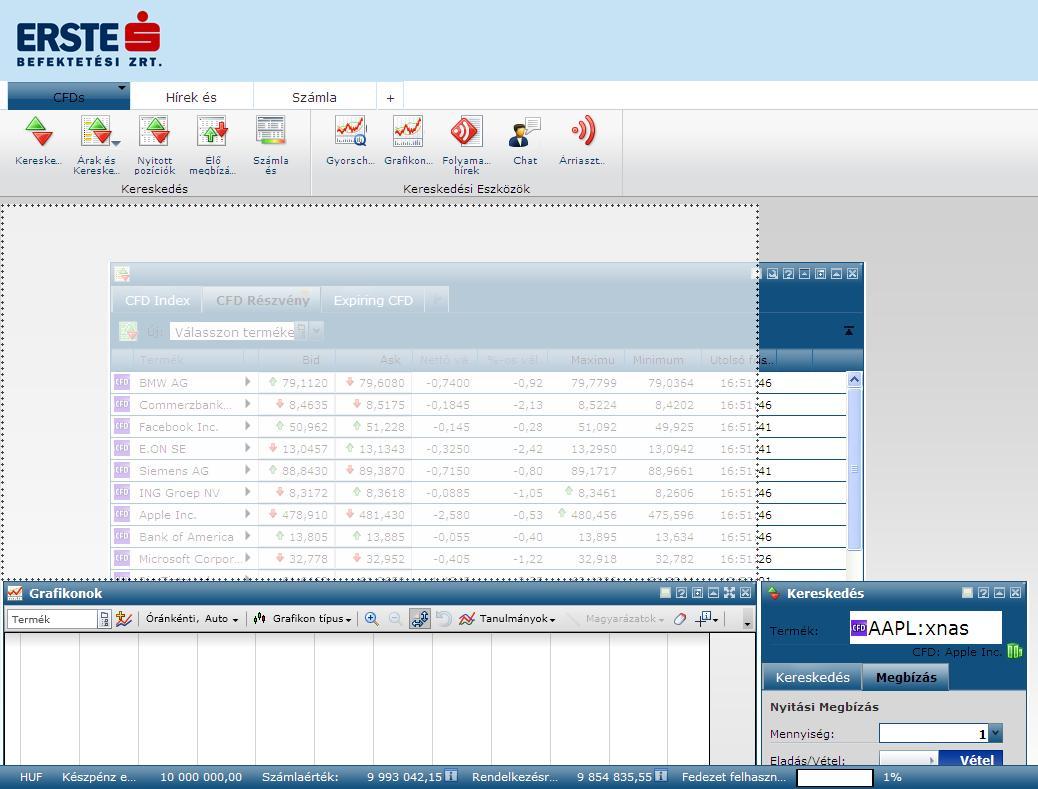Select the Megbízás tab in trade panel

906,677
